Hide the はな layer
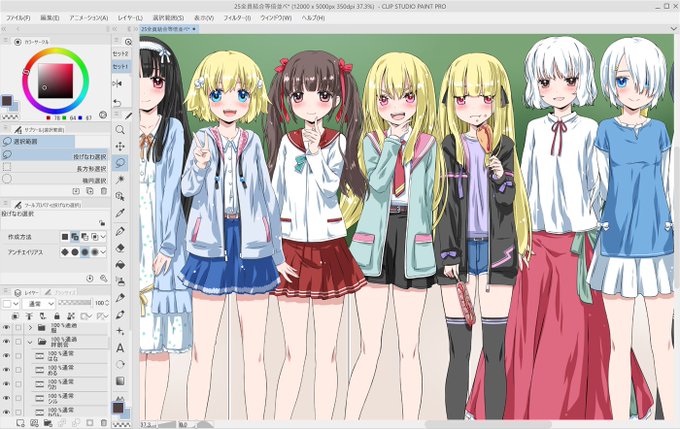The image size is (680, 429). [6, 356]
